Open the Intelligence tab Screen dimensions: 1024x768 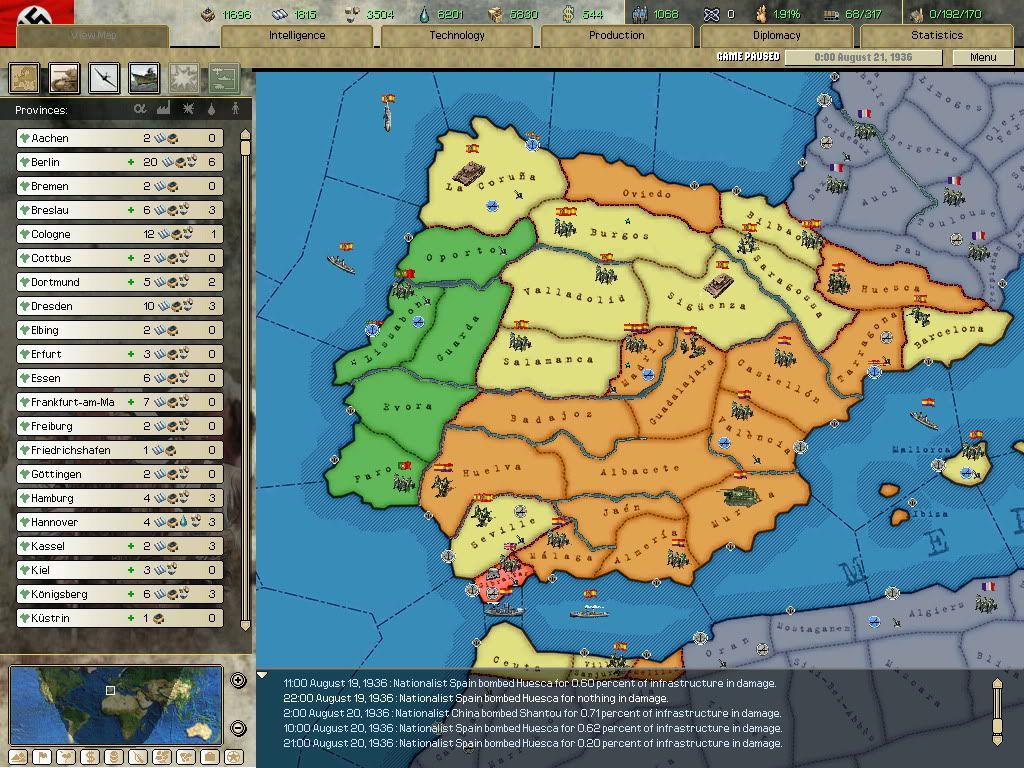(297, 35)
